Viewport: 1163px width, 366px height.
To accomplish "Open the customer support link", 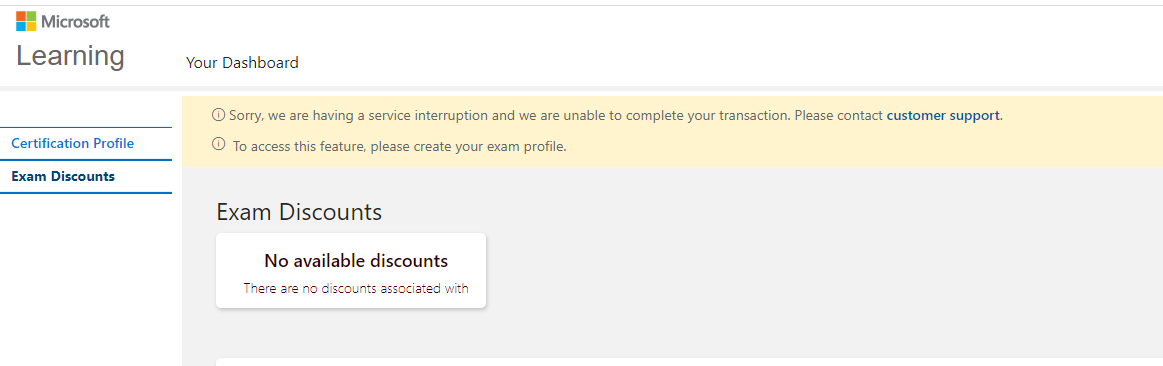I will pos(943,115).
